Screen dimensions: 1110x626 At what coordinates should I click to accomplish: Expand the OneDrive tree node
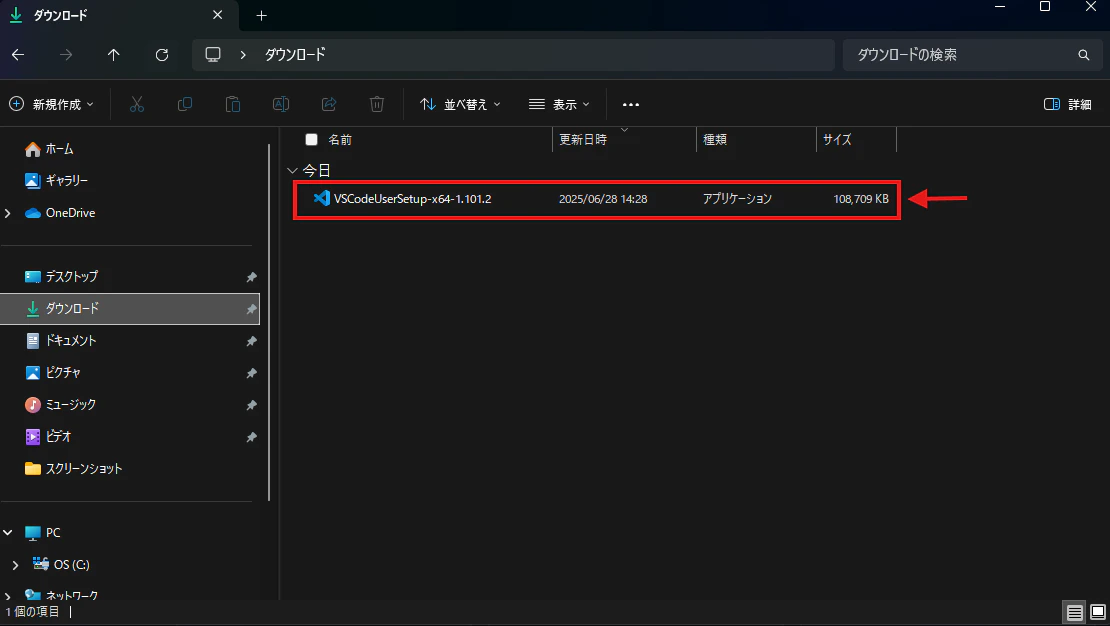pos(8,213)
